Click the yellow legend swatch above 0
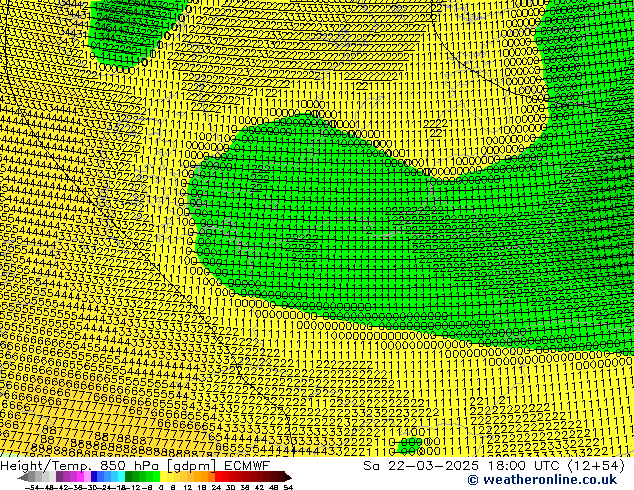The image size is (634, 490). click(x=163, y=477)
